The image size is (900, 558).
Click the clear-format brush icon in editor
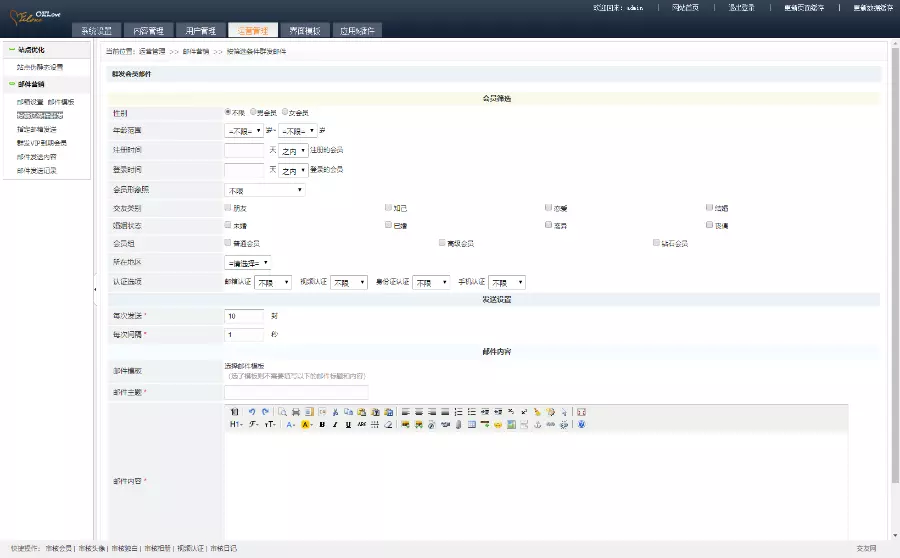pyautogui.click(x=537, y=412)
